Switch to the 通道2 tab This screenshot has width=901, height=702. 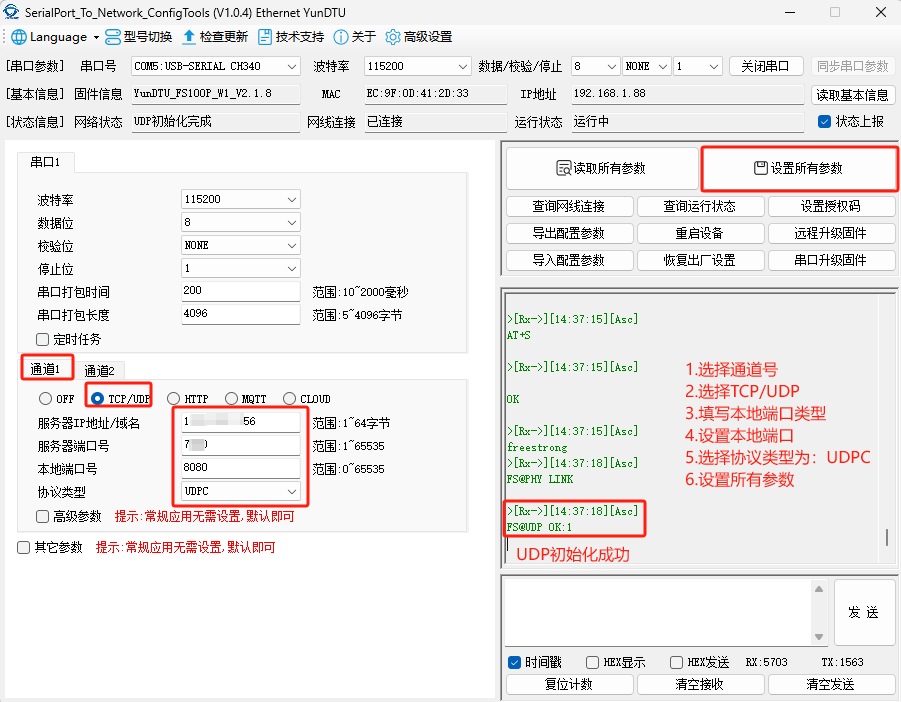click(99, 371)
